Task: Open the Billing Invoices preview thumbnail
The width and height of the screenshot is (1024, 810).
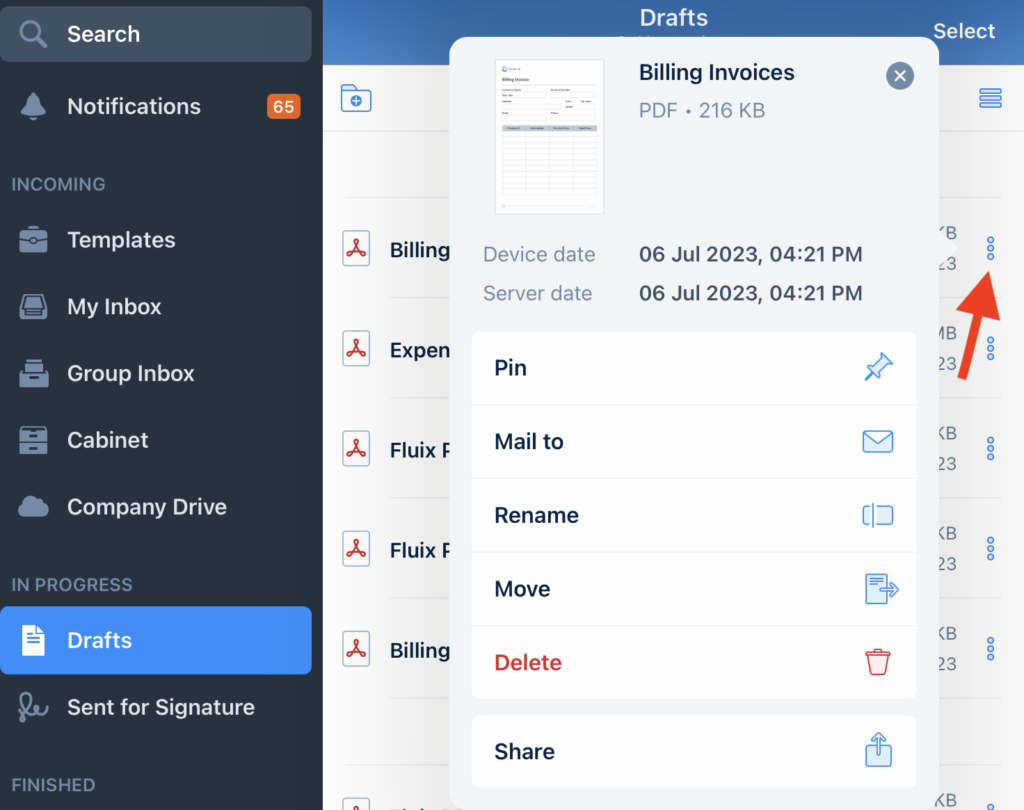Action: point(549,137)
